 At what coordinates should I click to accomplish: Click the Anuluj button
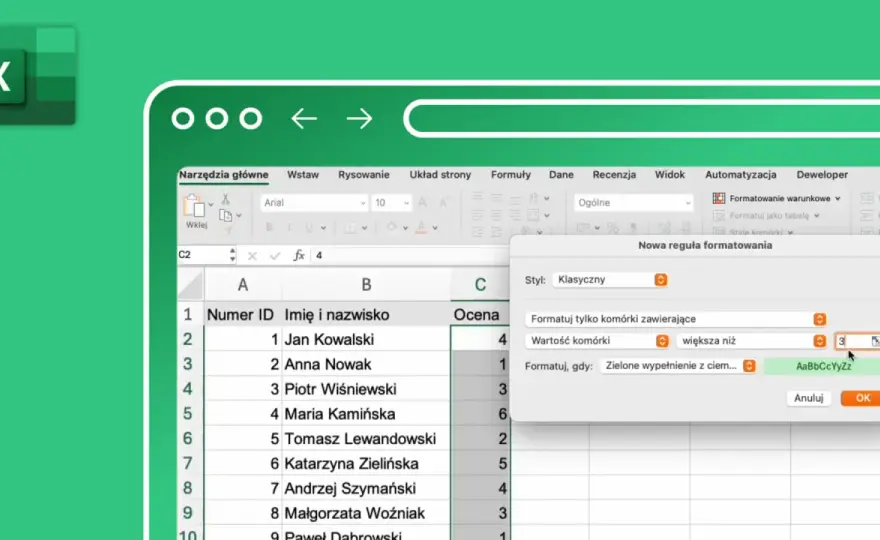pos(809,398)
